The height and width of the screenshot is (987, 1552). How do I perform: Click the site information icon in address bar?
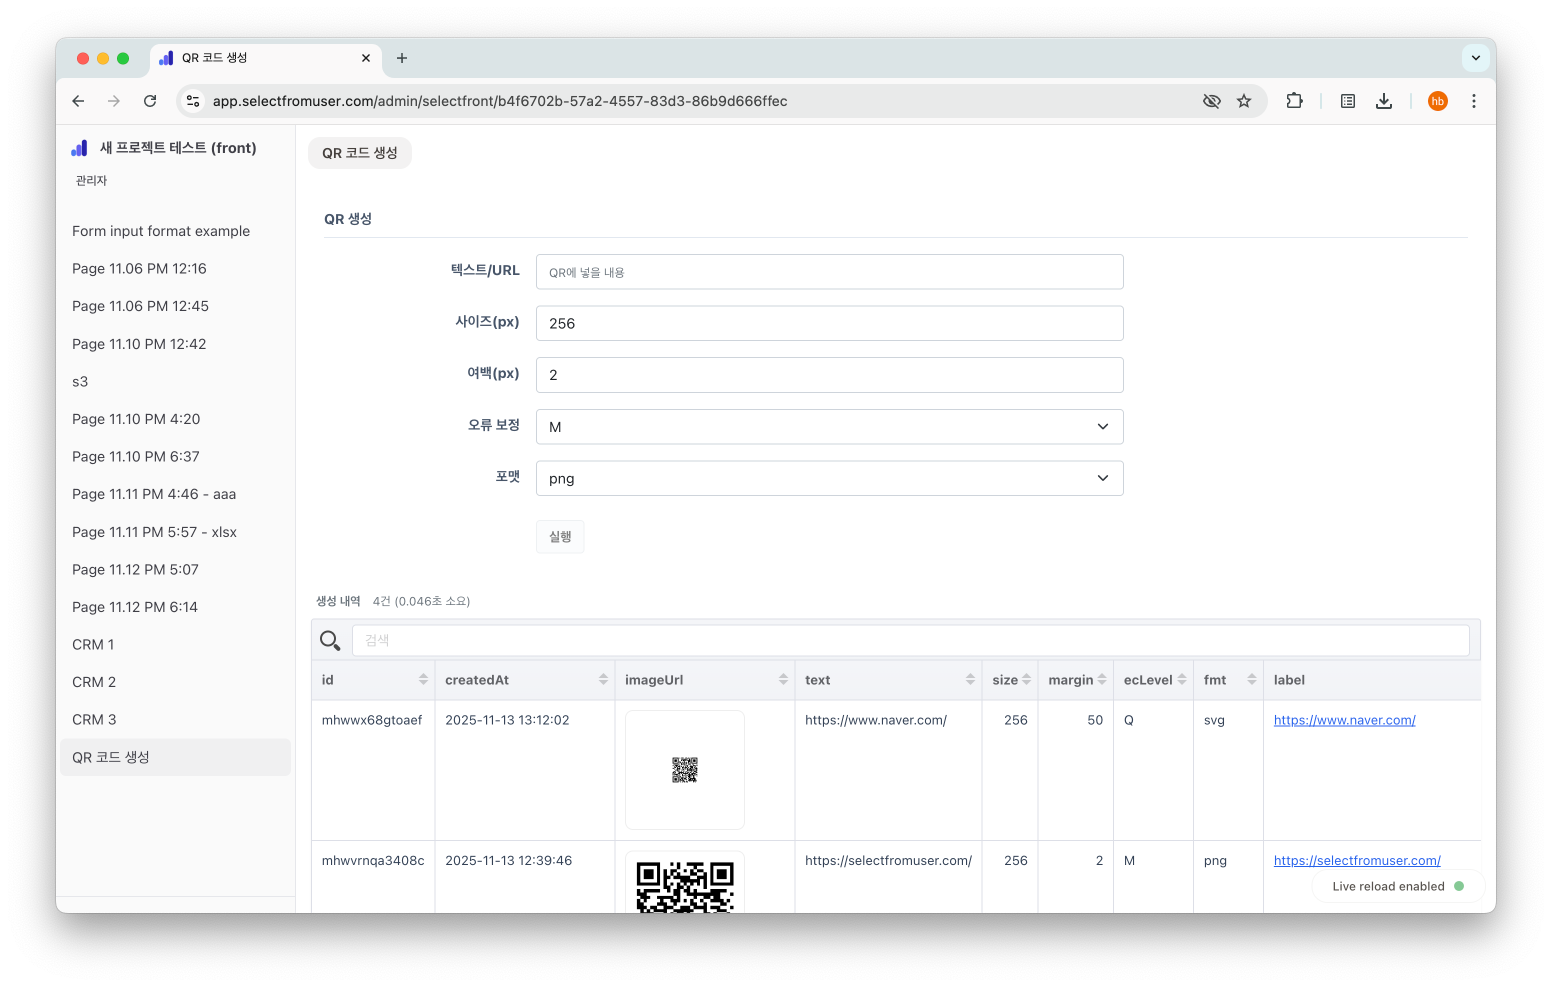(x=194, y=101)
